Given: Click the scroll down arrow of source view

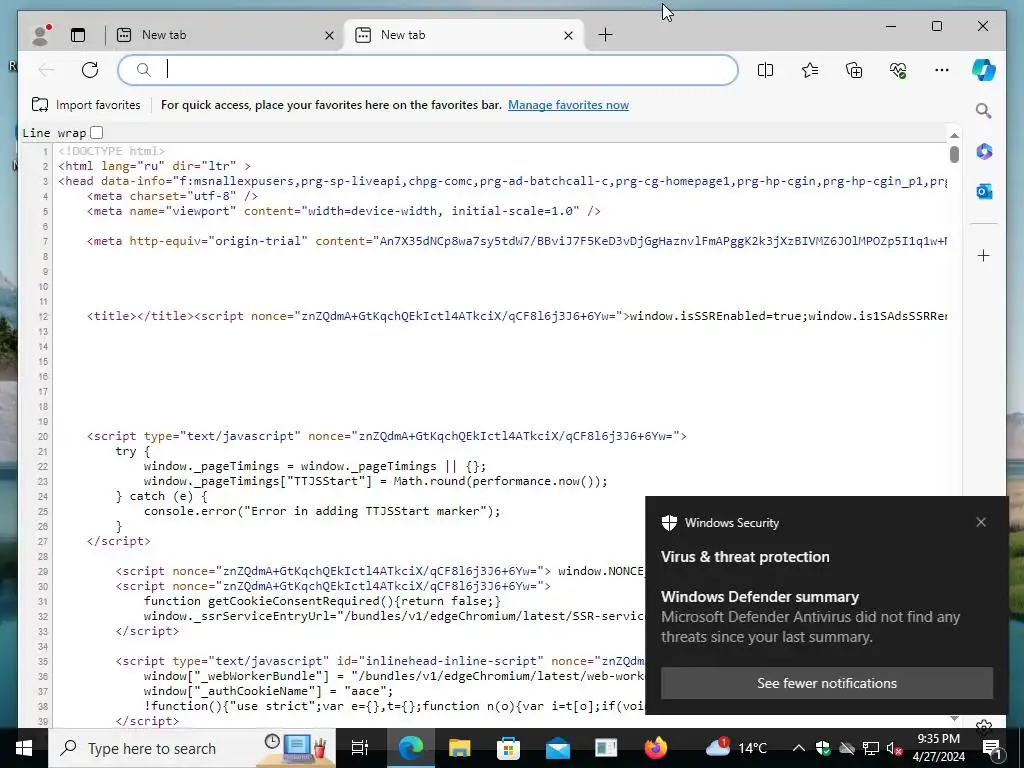Looking at the screenshot, I should pyautogui.click(x=954, y=718).
